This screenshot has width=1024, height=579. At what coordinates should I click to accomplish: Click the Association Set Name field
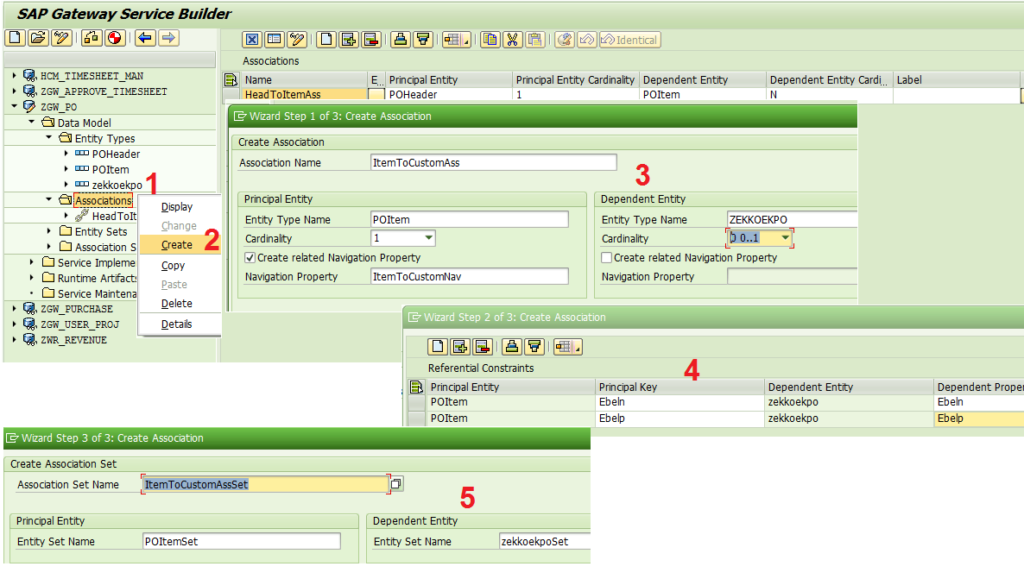click(266, 484)
